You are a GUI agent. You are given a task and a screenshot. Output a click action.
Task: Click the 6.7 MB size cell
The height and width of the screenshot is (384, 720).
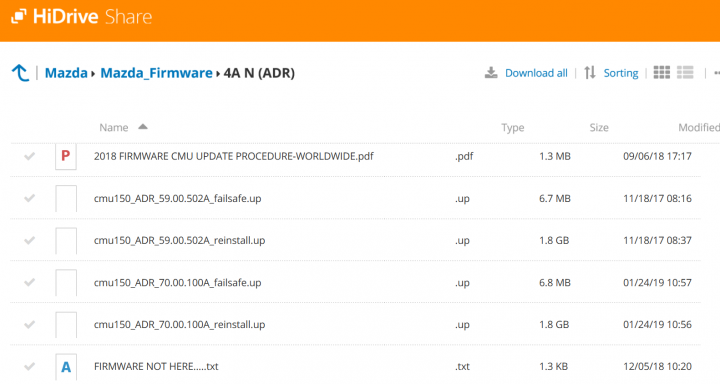tap(555, 198)
